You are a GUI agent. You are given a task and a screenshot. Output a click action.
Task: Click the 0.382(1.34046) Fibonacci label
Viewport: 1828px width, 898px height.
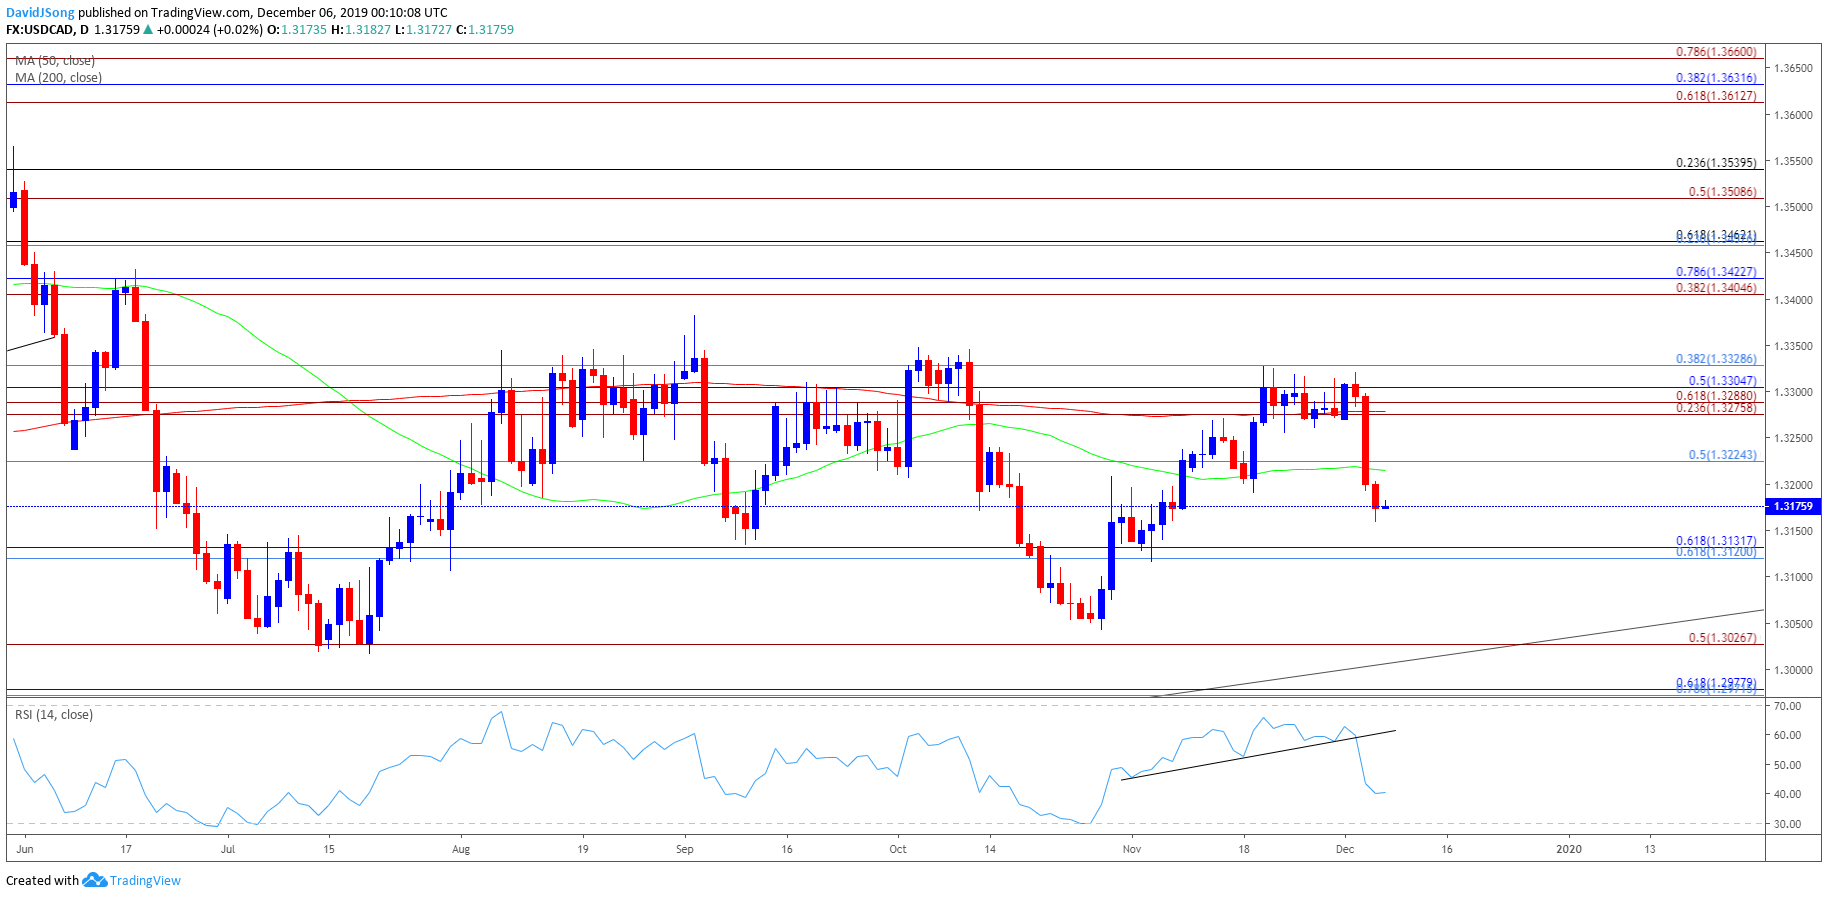(x=1716, y=288)
